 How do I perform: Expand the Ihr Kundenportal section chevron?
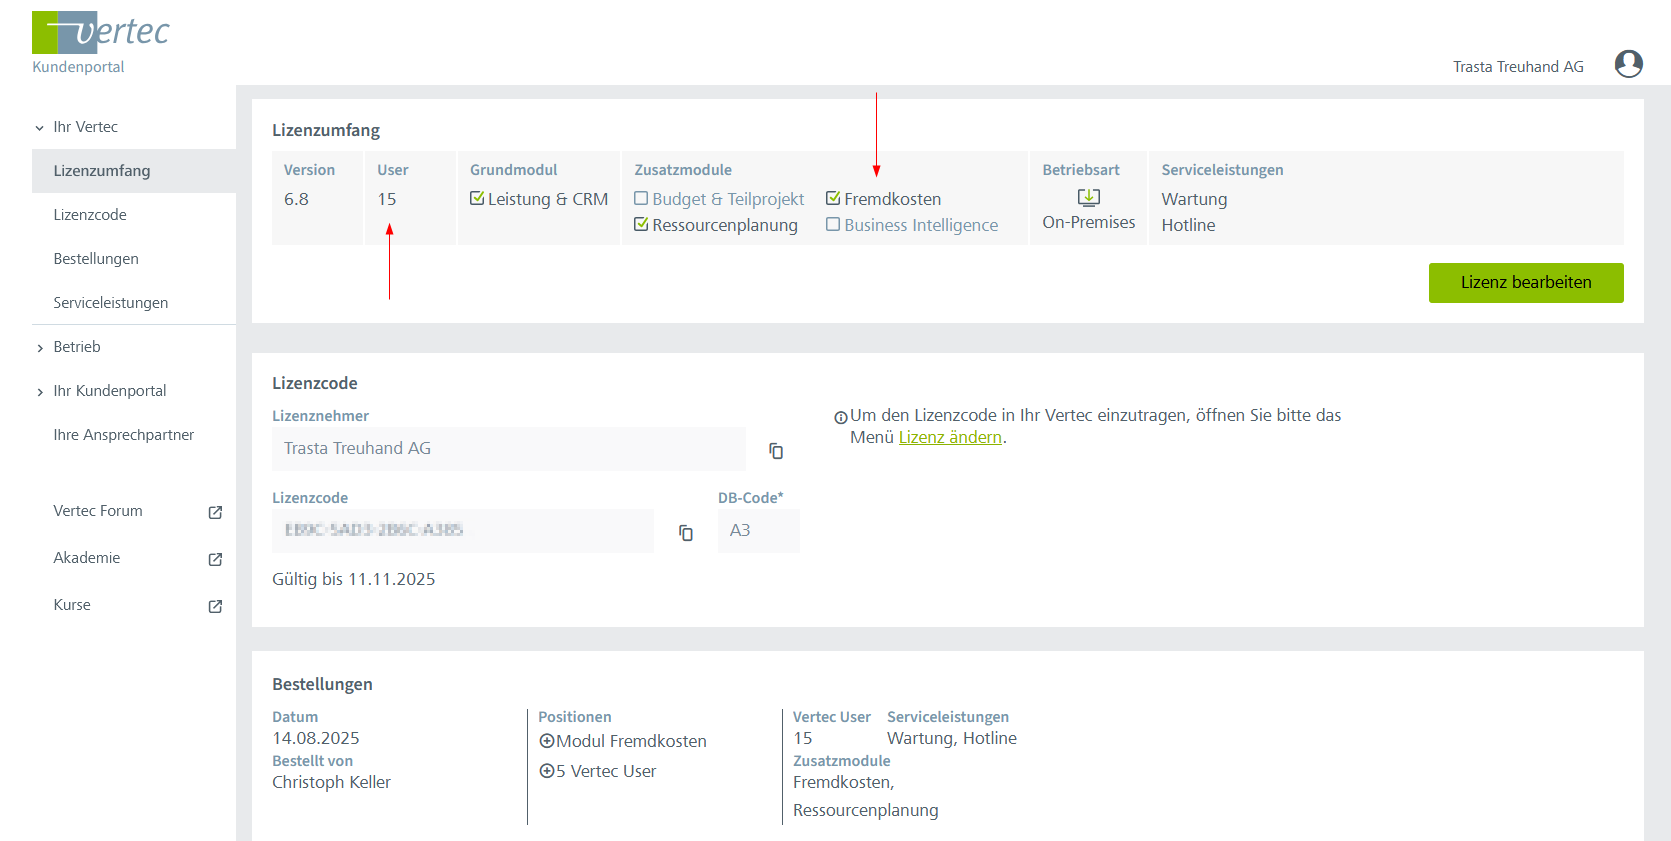40,392
